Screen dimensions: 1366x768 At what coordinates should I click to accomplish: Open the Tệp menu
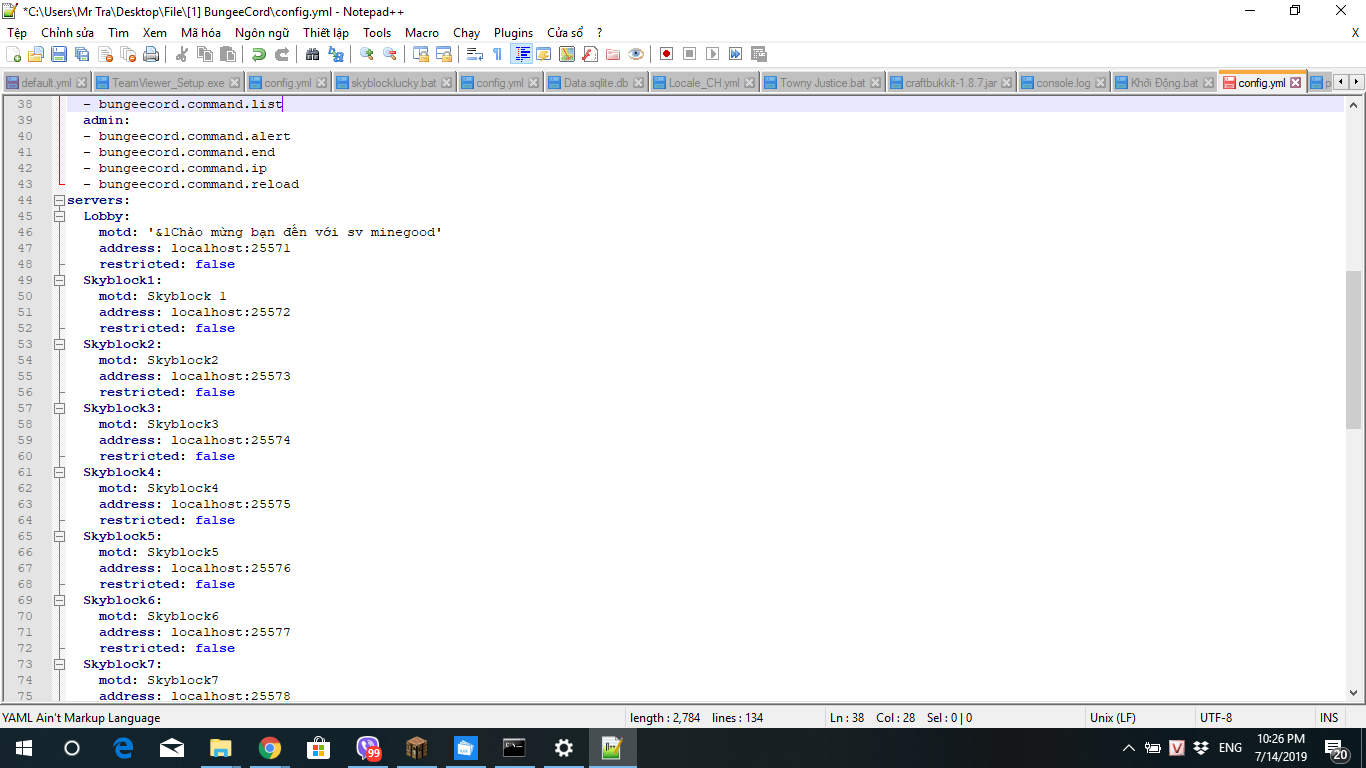pyautogui.click(x=17, y=33)
